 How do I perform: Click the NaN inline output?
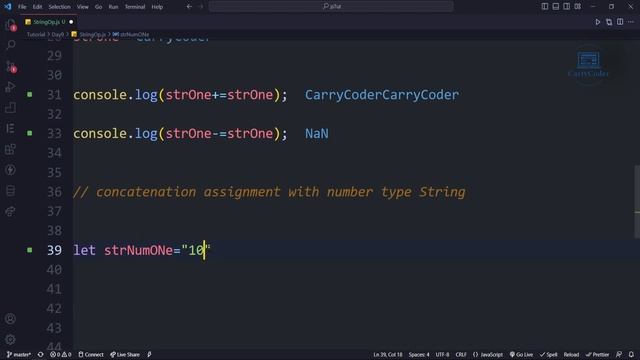tap(317, 133)
